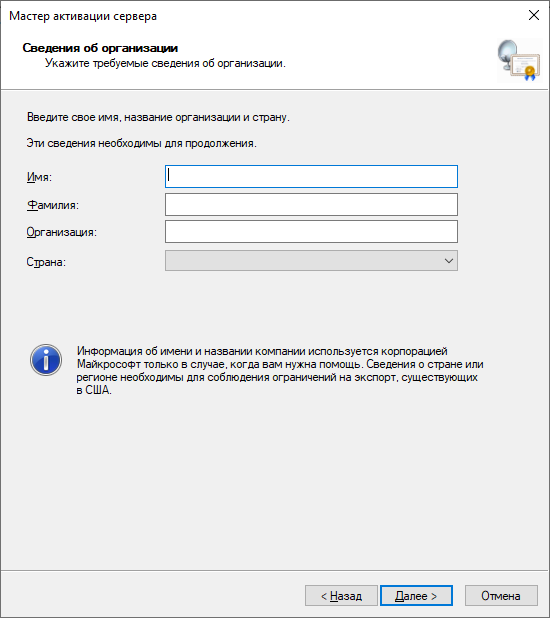
Task: Close the server activation wizard window
Action: tap(534, 15)
